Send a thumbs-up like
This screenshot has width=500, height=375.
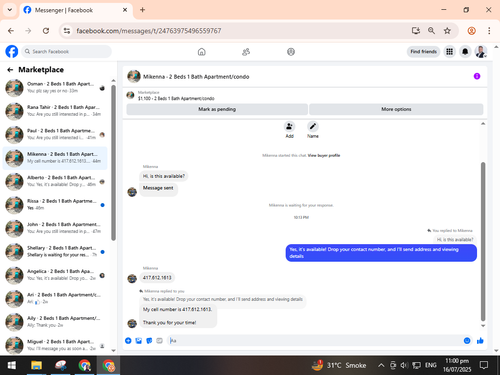pyautogui.click(x=480, y=341)
